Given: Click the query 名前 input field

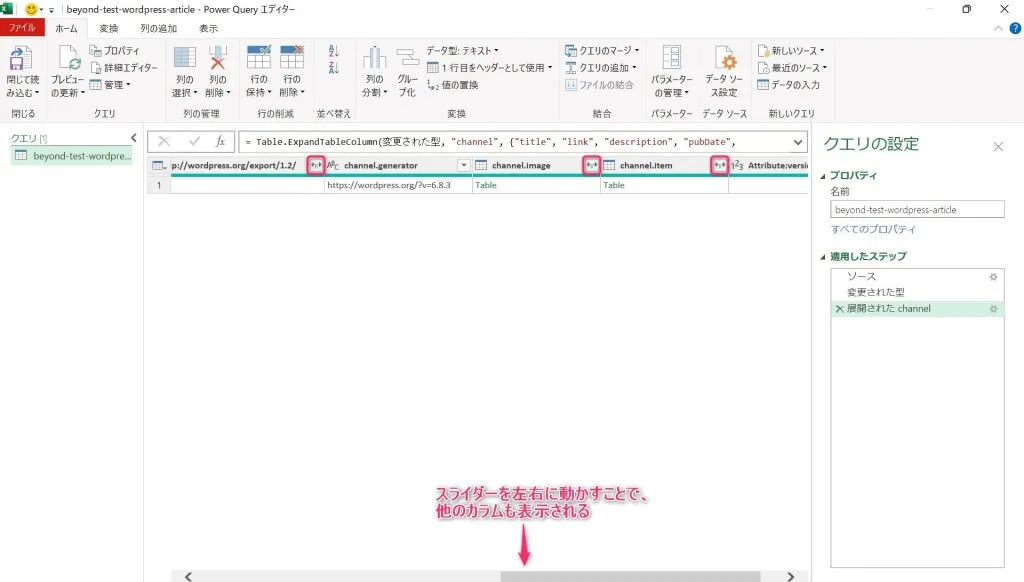Looking at the screenshot, I should [916, 210].
